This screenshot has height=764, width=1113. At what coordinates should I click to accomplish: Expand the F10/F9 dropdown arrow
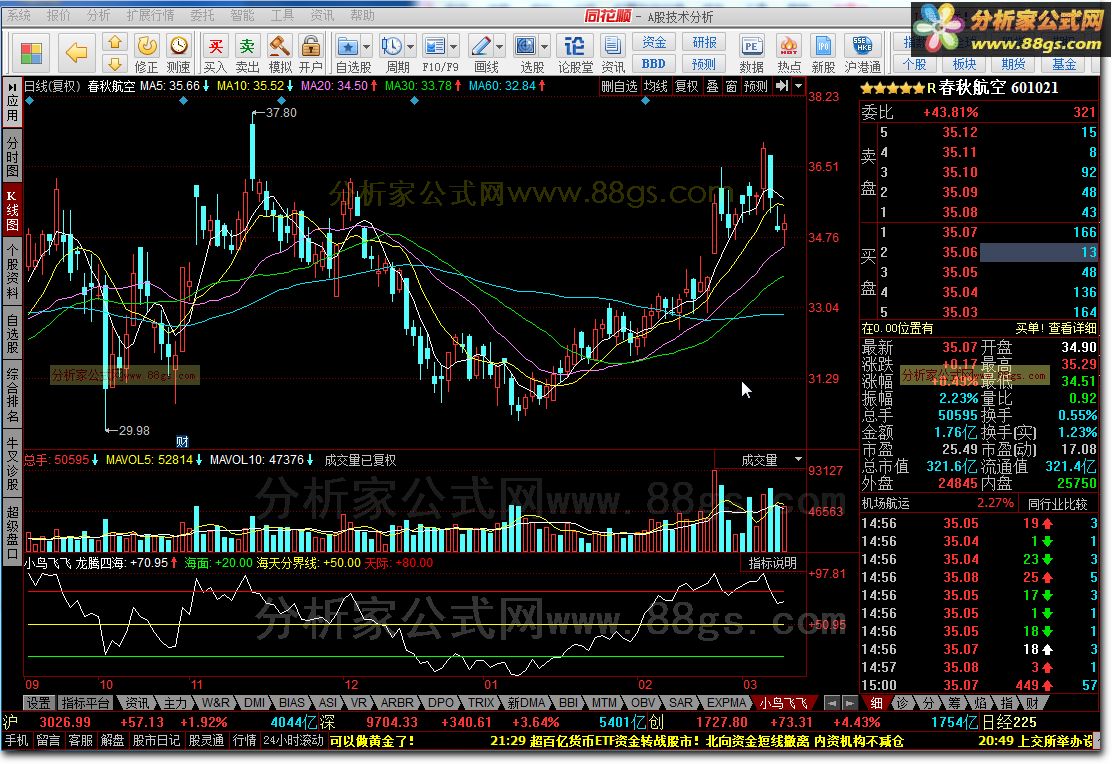(x=454, y=48)
